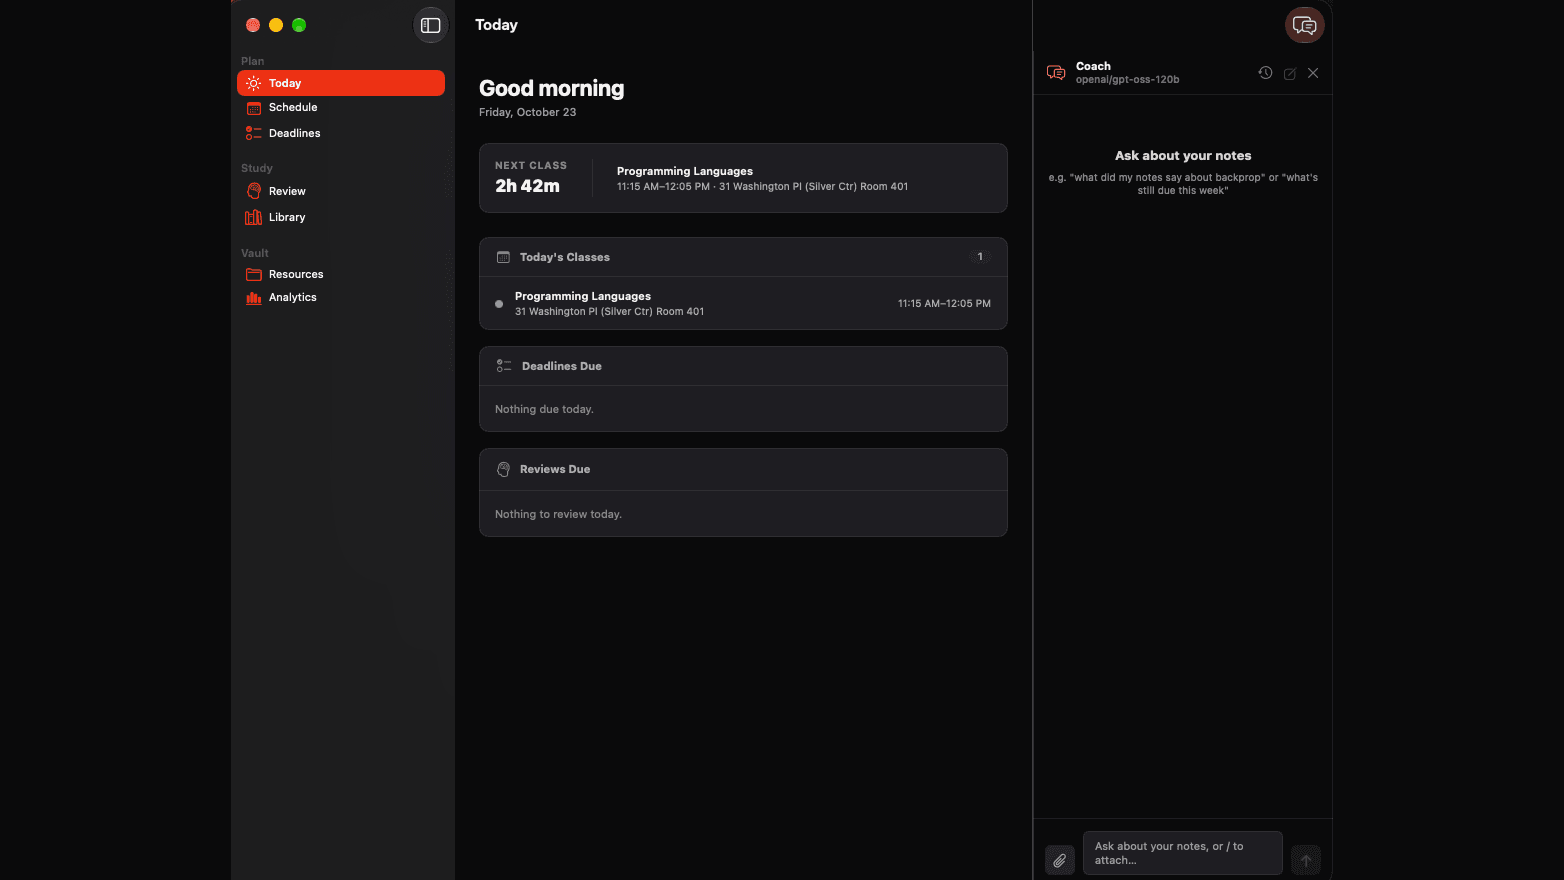Click the Today's Classes calendar icon
1564x880 pixels.
coord(503,257)
